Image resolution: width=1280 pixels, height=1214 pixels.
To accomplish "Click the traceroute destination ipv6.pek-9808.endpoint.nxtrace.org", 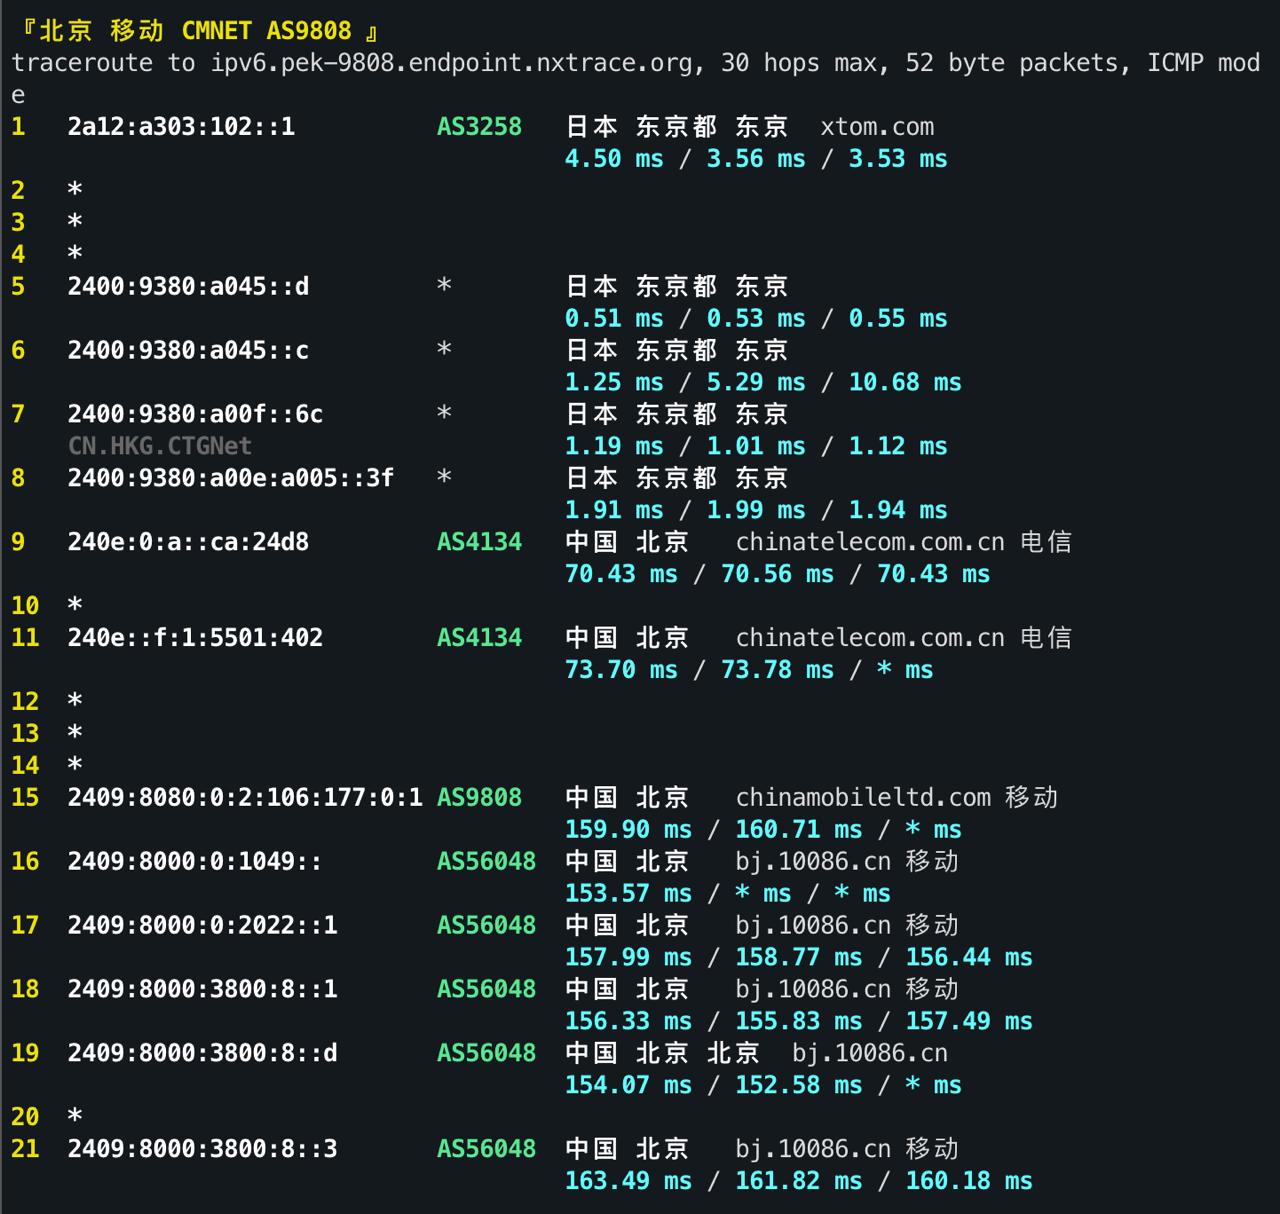I will [x=447, y=62].
